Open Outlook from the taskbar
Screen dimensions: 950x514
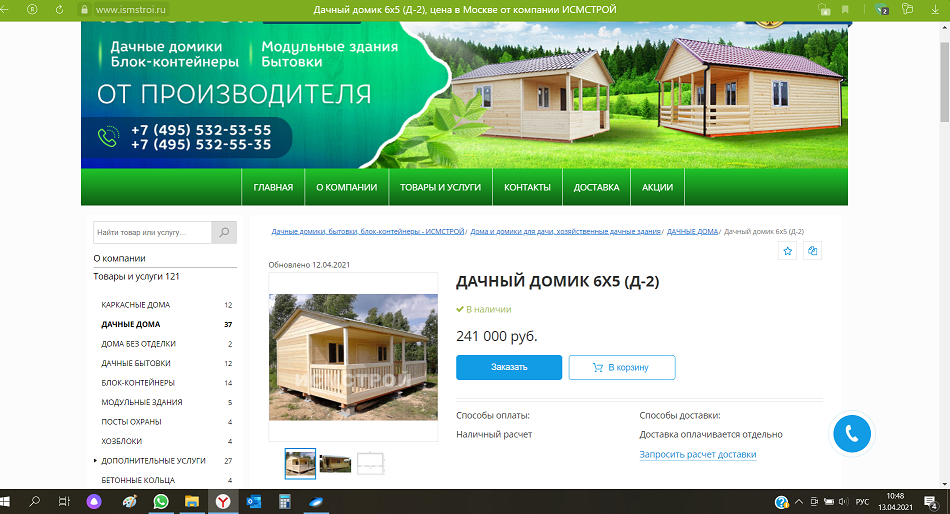(254, 502)
